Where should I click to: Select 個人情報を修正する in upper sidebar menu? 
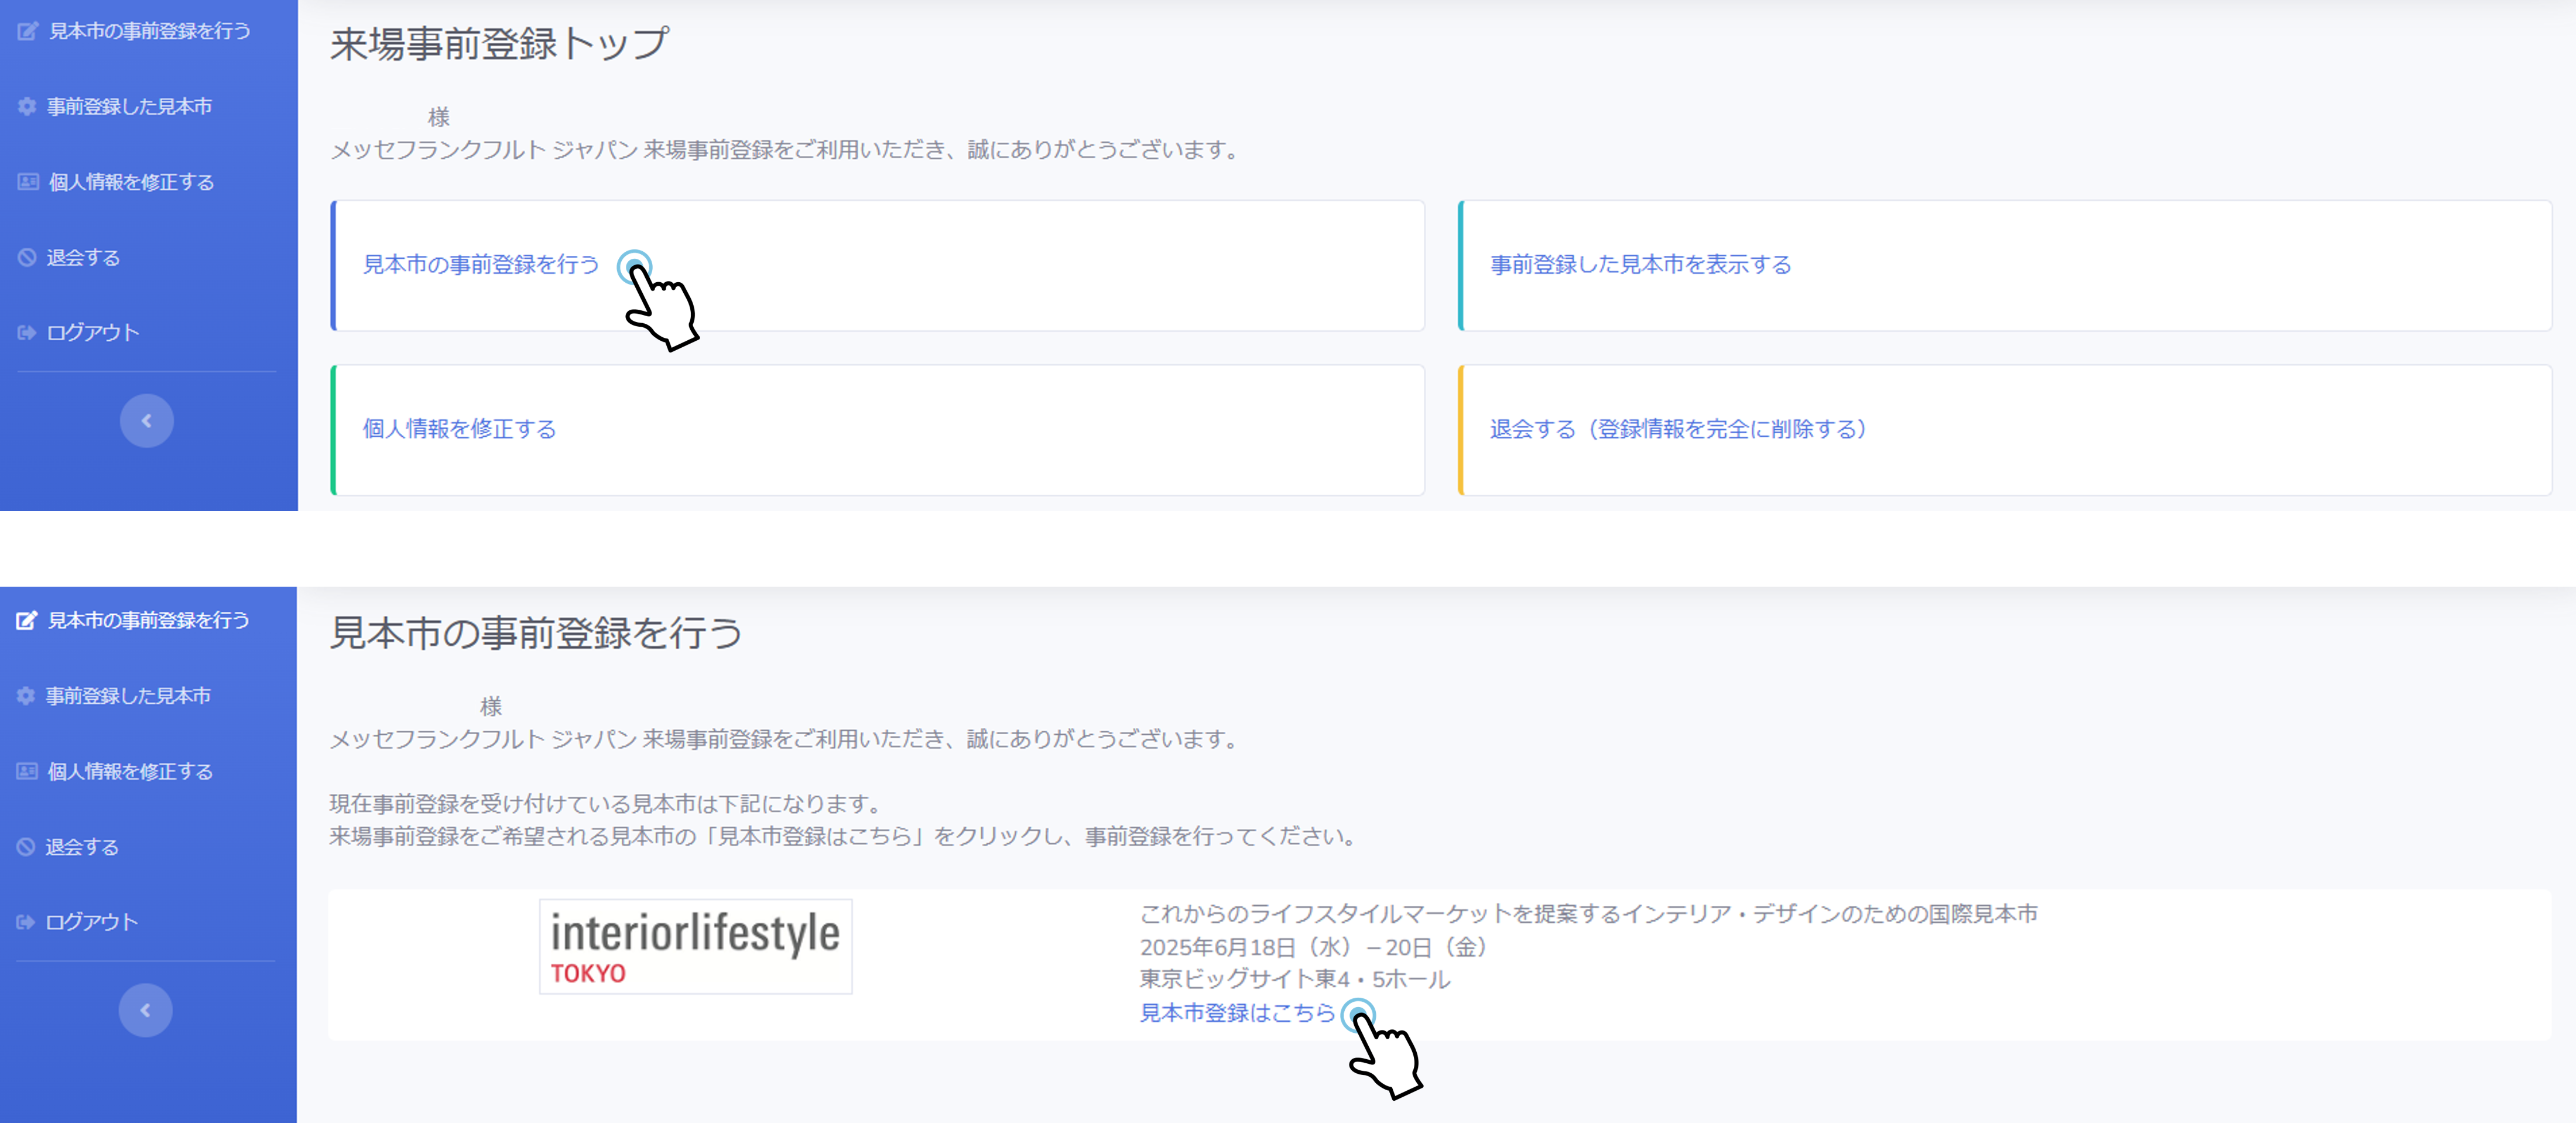131,182
